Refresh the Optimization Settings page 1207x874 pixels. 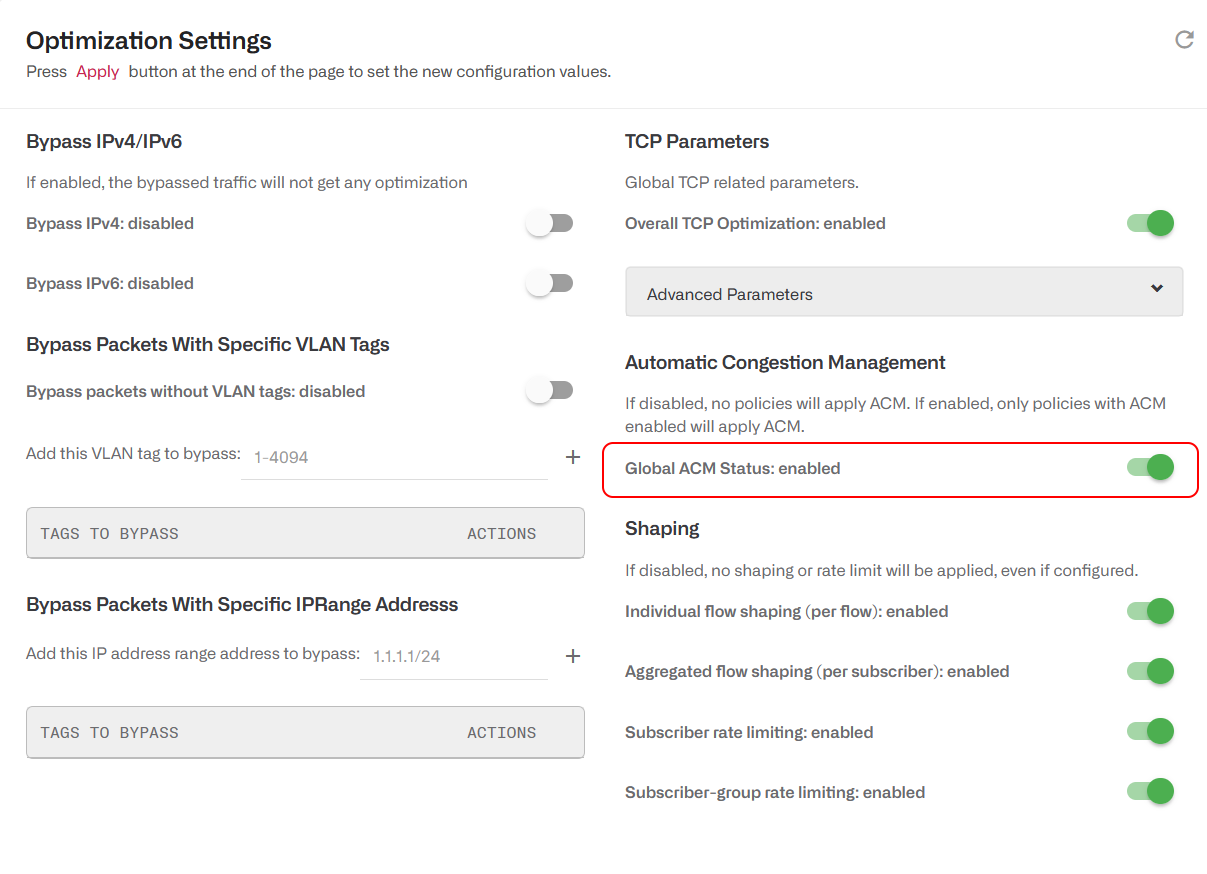pyautogui.click(x=1184, y=39)
